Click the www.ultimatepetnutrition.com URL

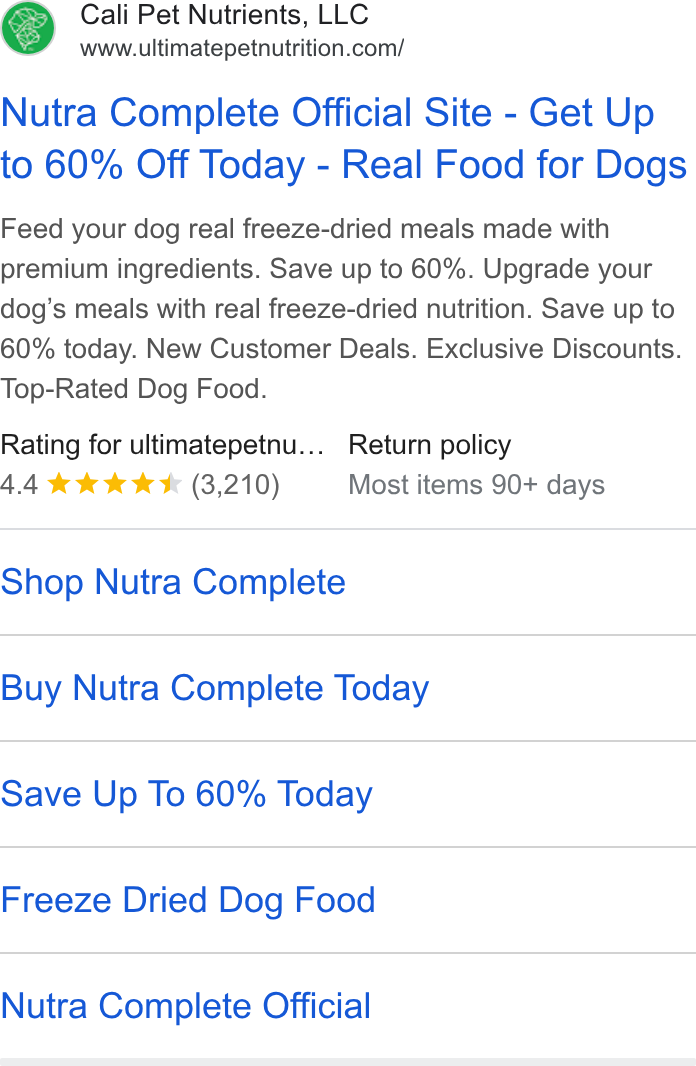[x=242, y=48]
